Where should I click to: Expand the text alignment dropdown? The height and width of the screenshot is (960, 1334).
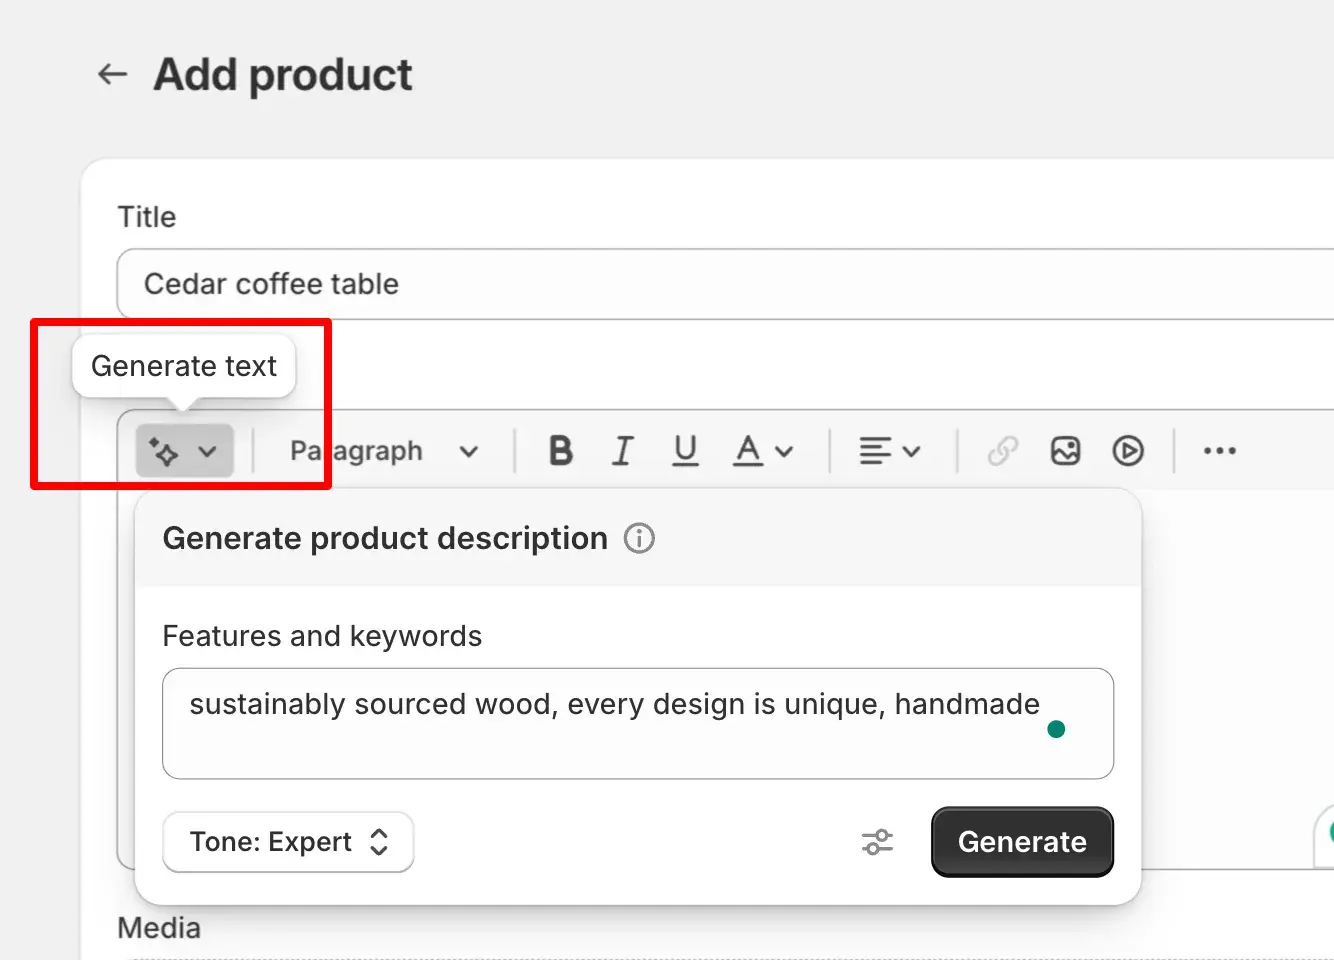click(889, 451)
